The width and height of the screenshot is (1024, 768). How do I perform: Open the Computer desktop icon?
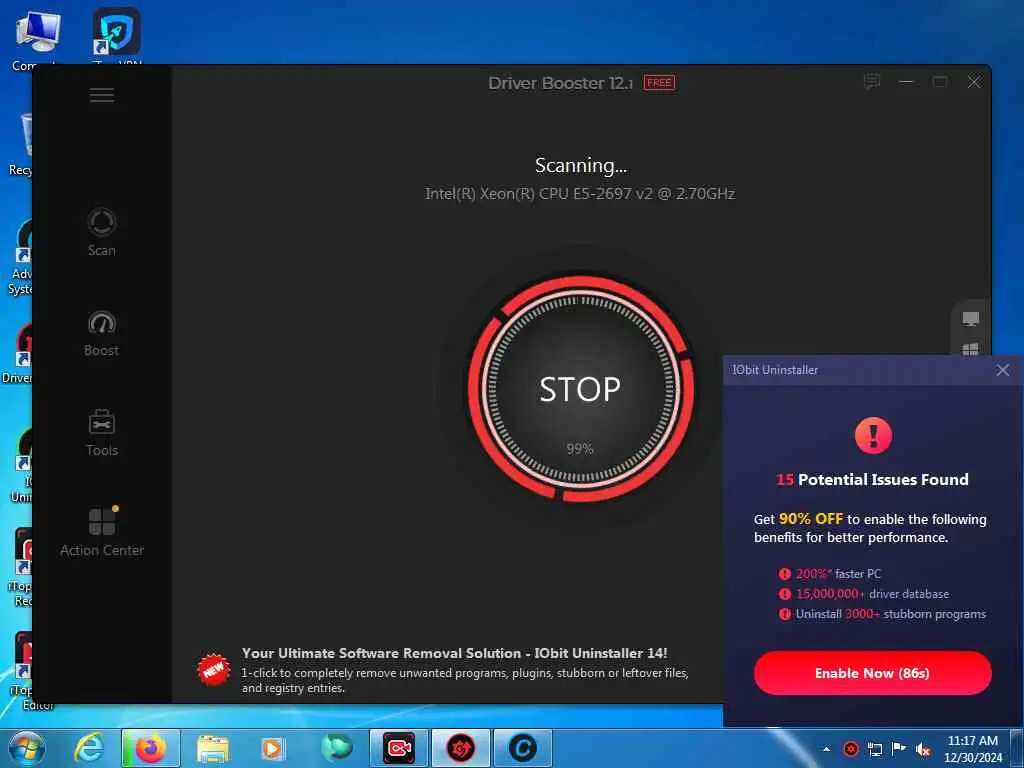point(37,39)
